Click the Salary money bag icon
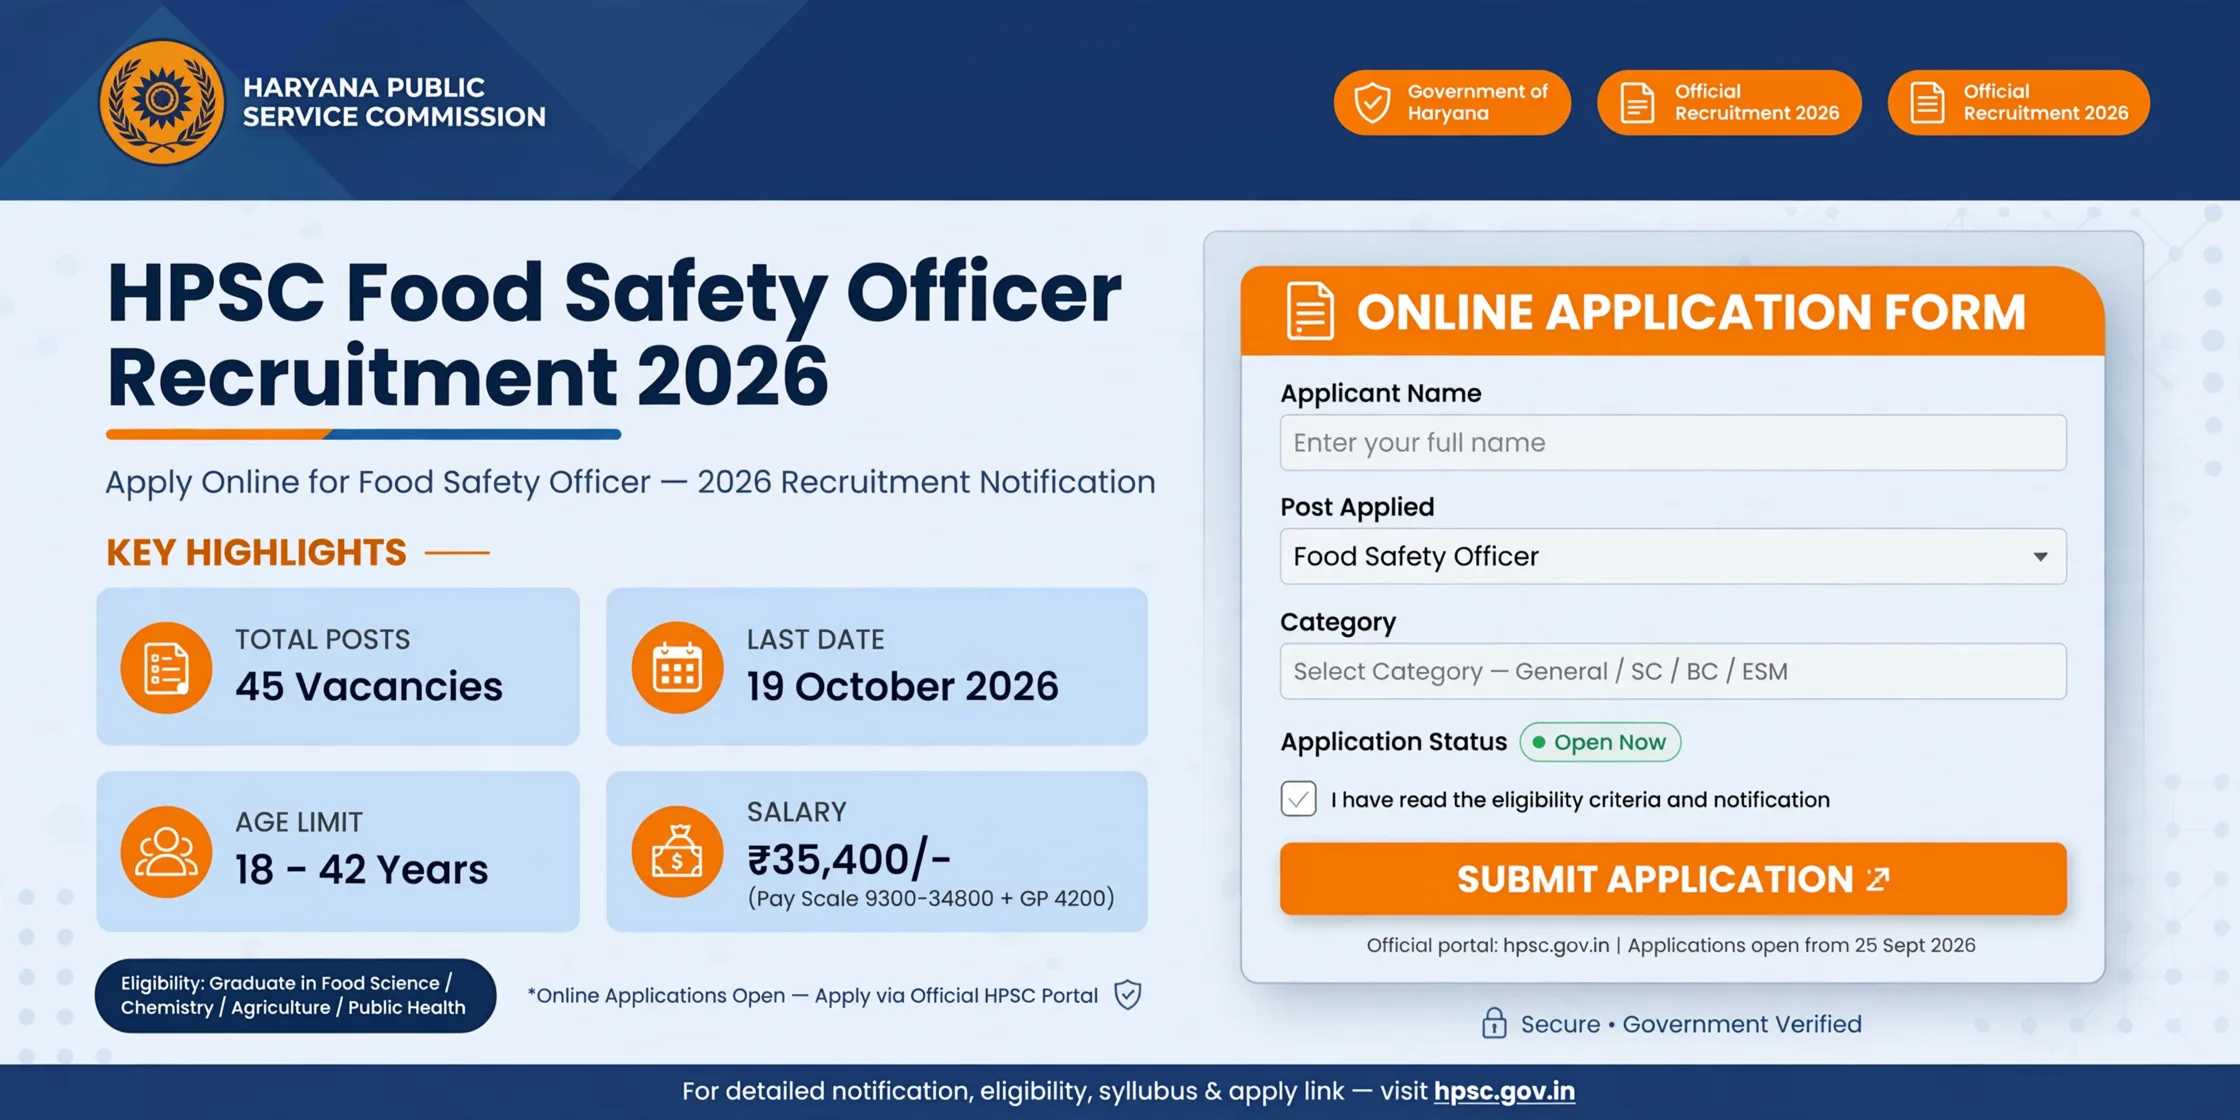2240x1120 pixels. [x=677, y=851]
